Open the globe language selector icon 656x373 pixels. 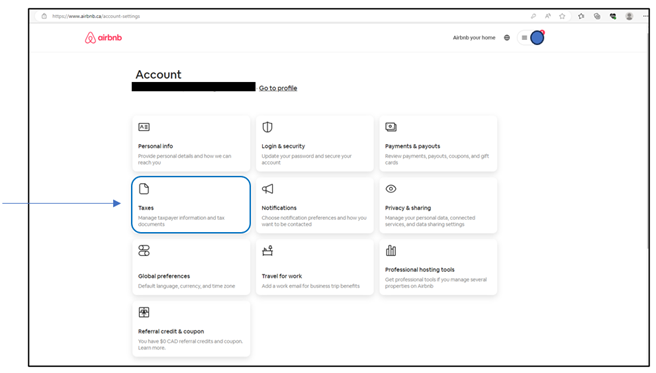pos(507,38)
